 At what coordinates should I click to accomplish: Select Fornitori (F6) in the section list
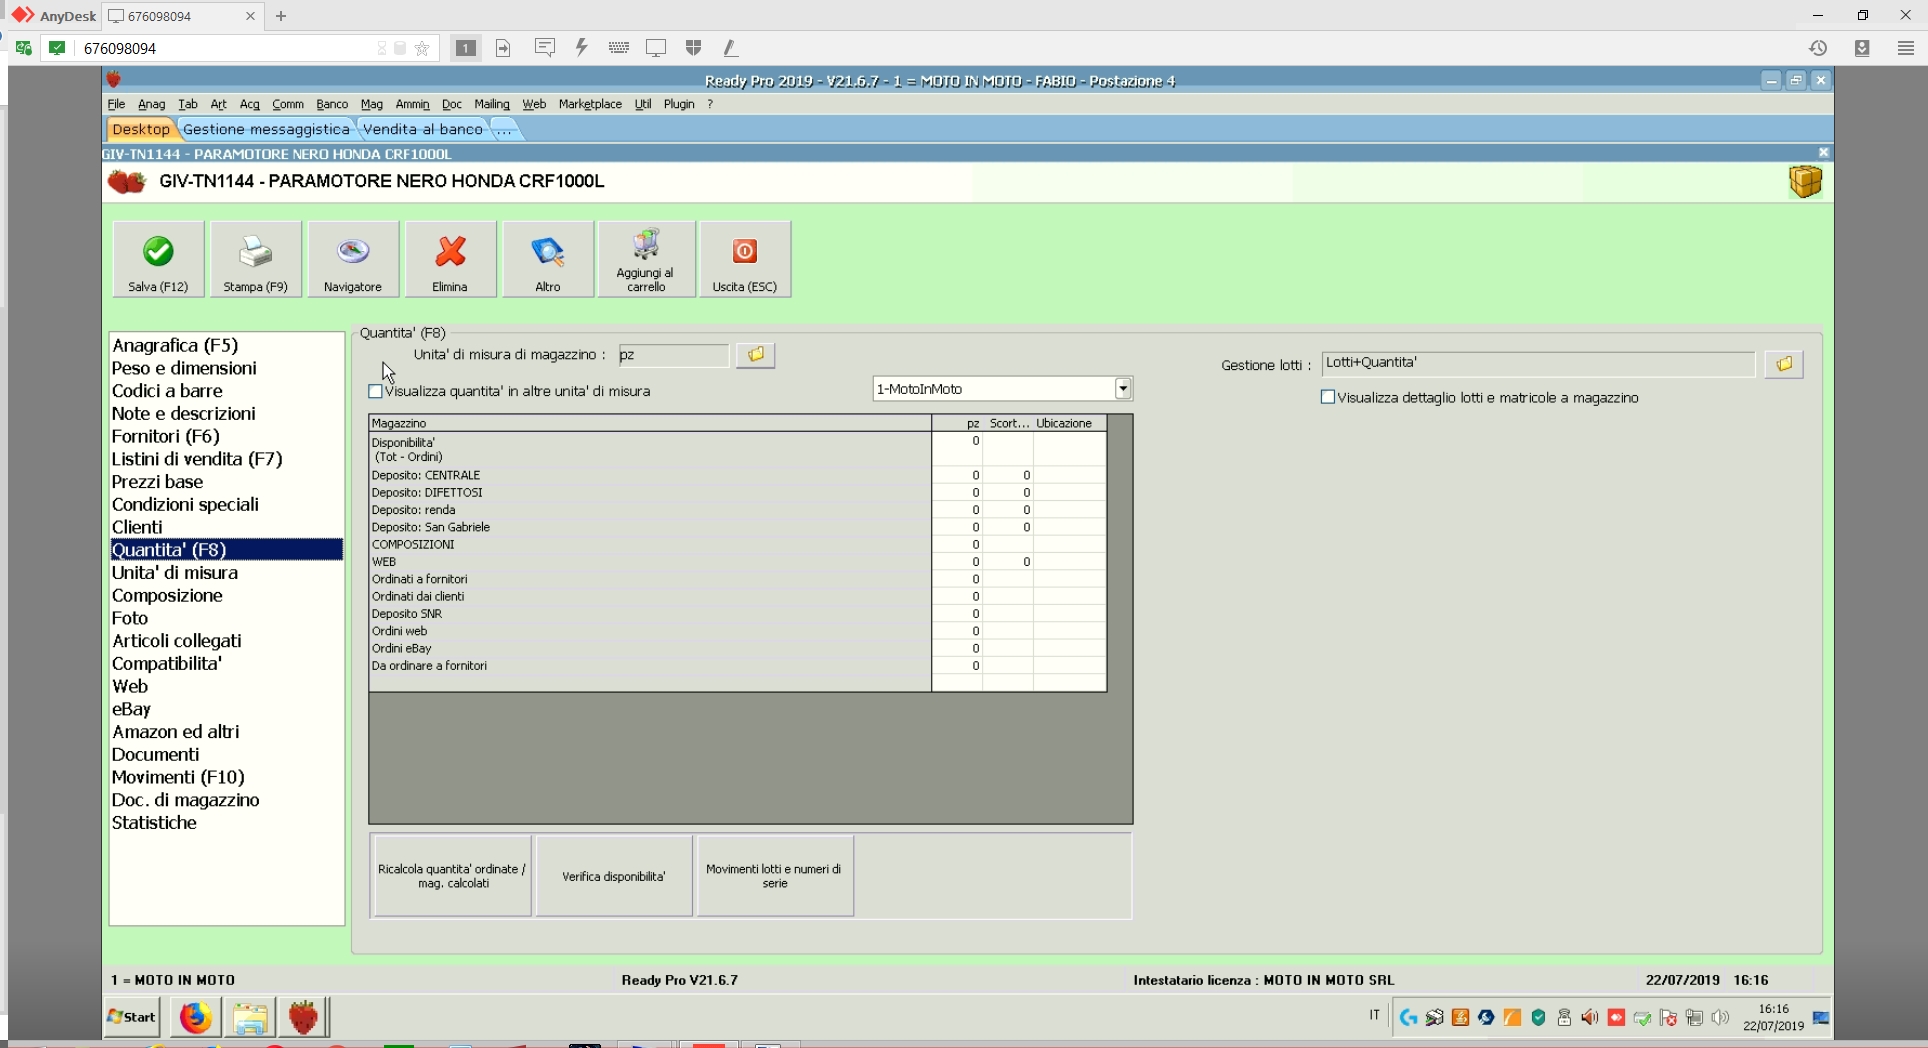point(226,436)
